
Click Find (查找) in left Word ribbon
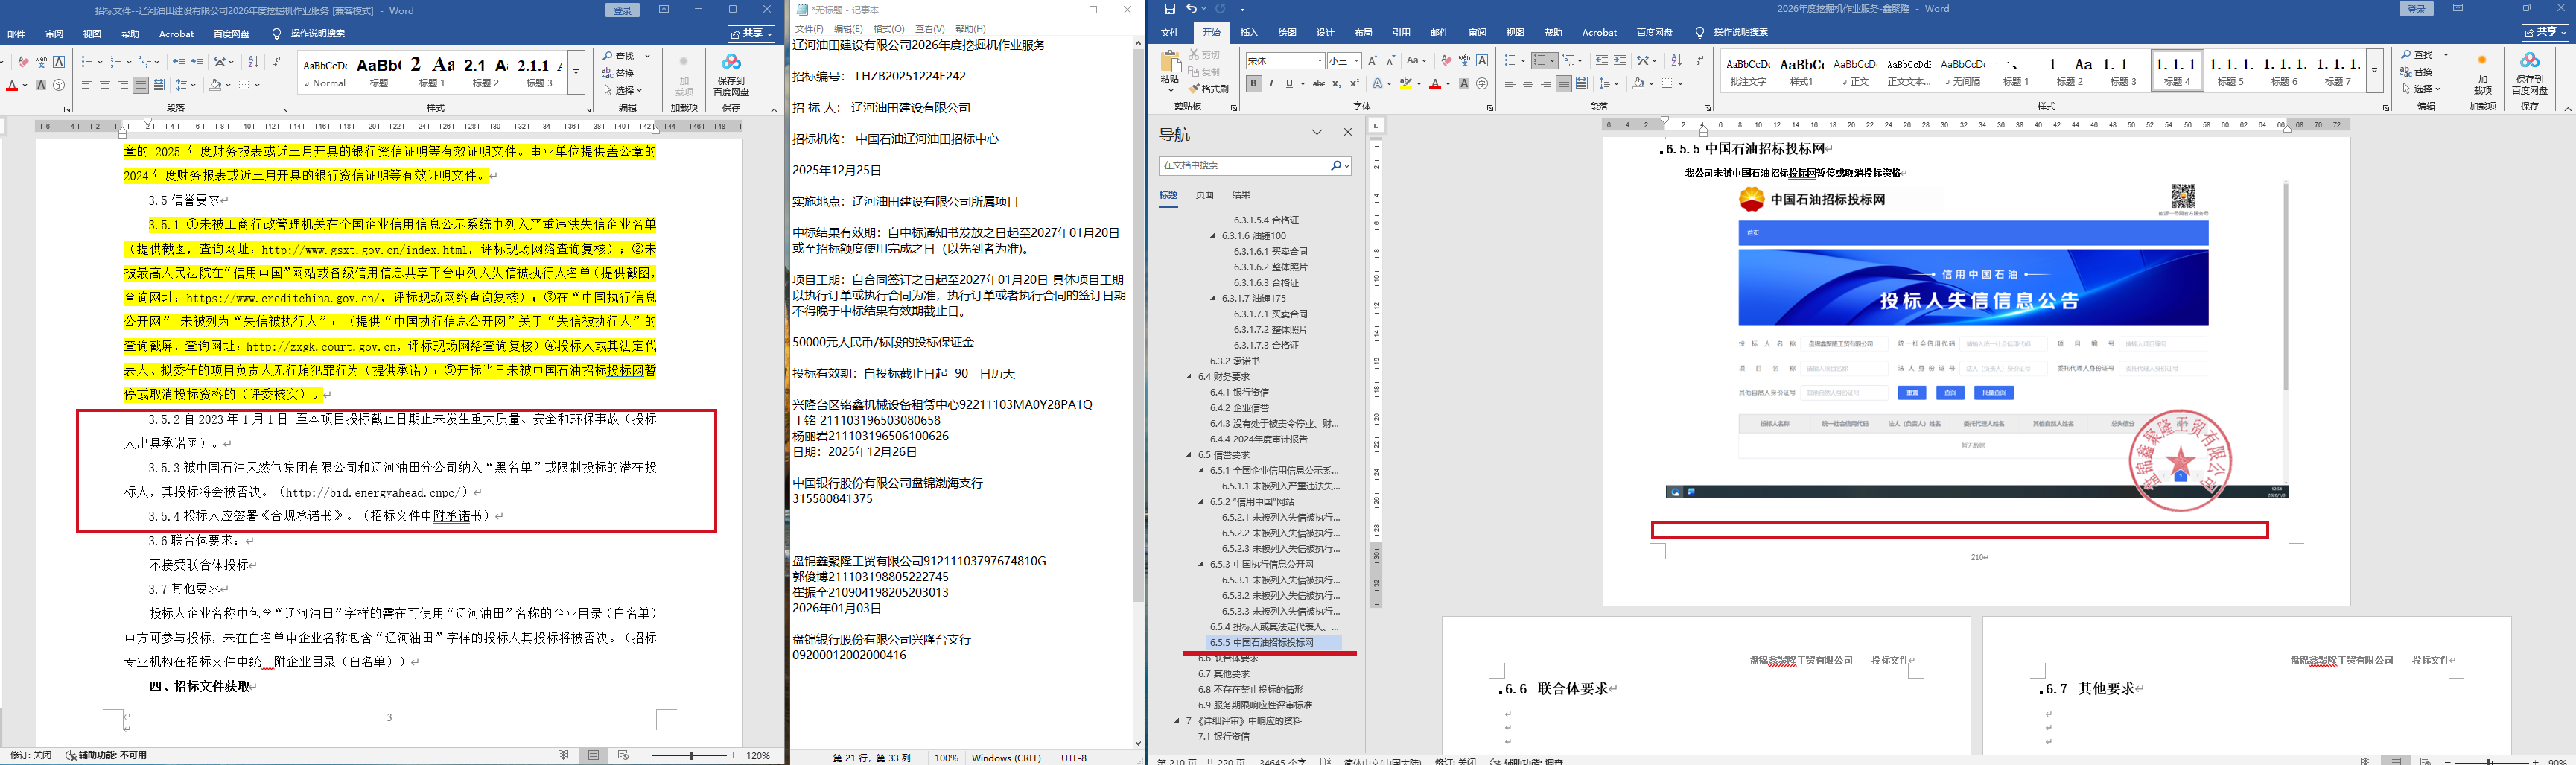(618, 57)
